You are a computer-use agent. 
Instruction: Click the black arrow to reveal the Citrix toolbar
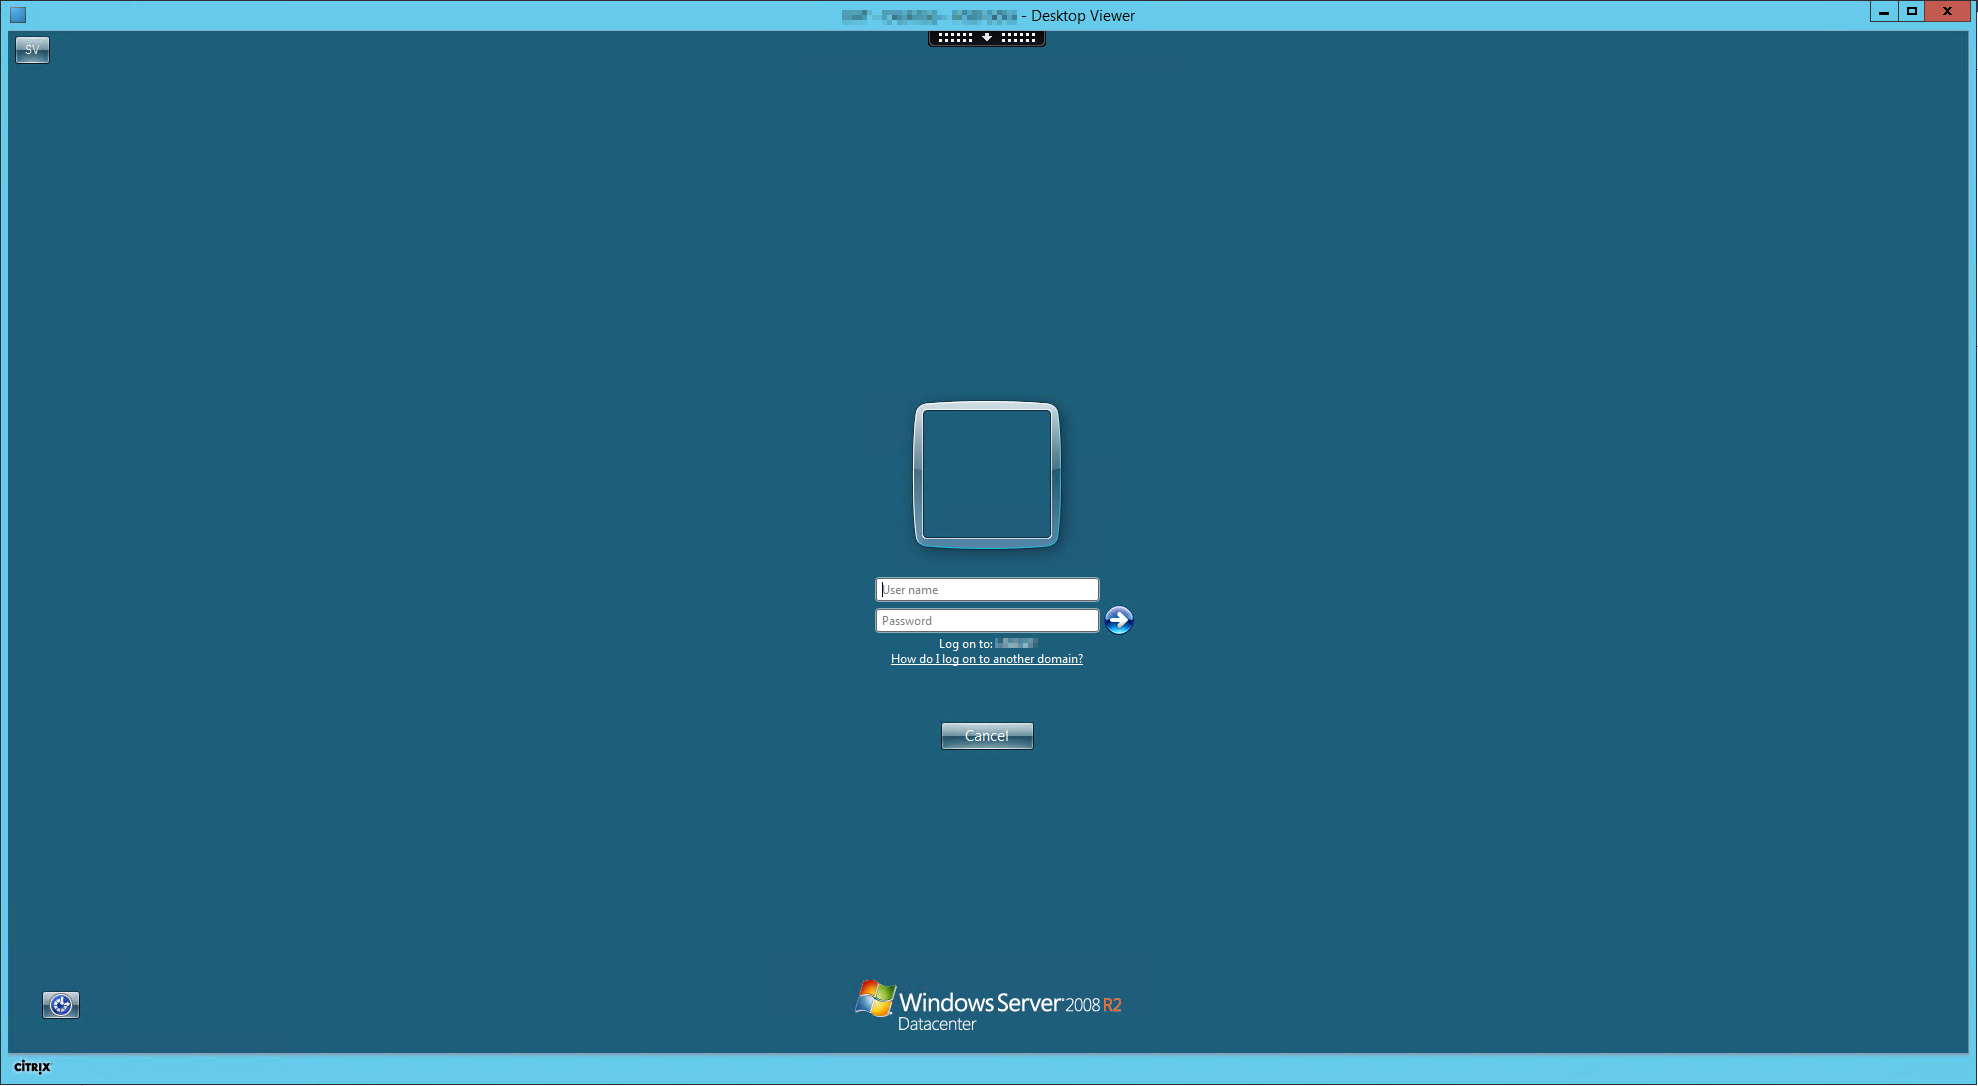[x=987, y=37]
